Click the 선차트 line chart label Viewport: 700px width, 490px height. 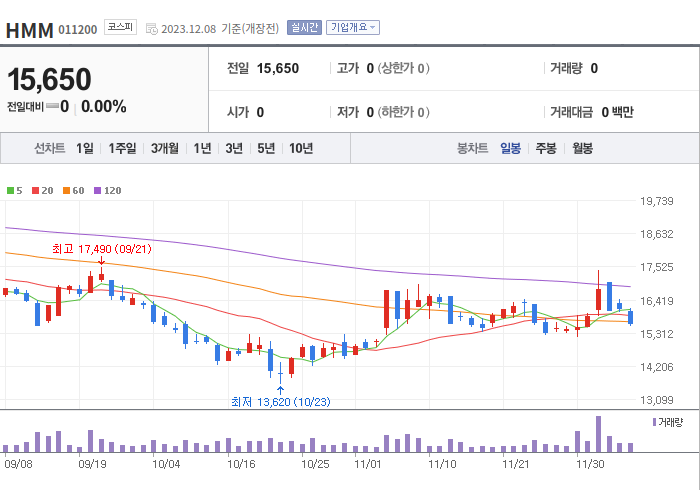tap(50, 148)
